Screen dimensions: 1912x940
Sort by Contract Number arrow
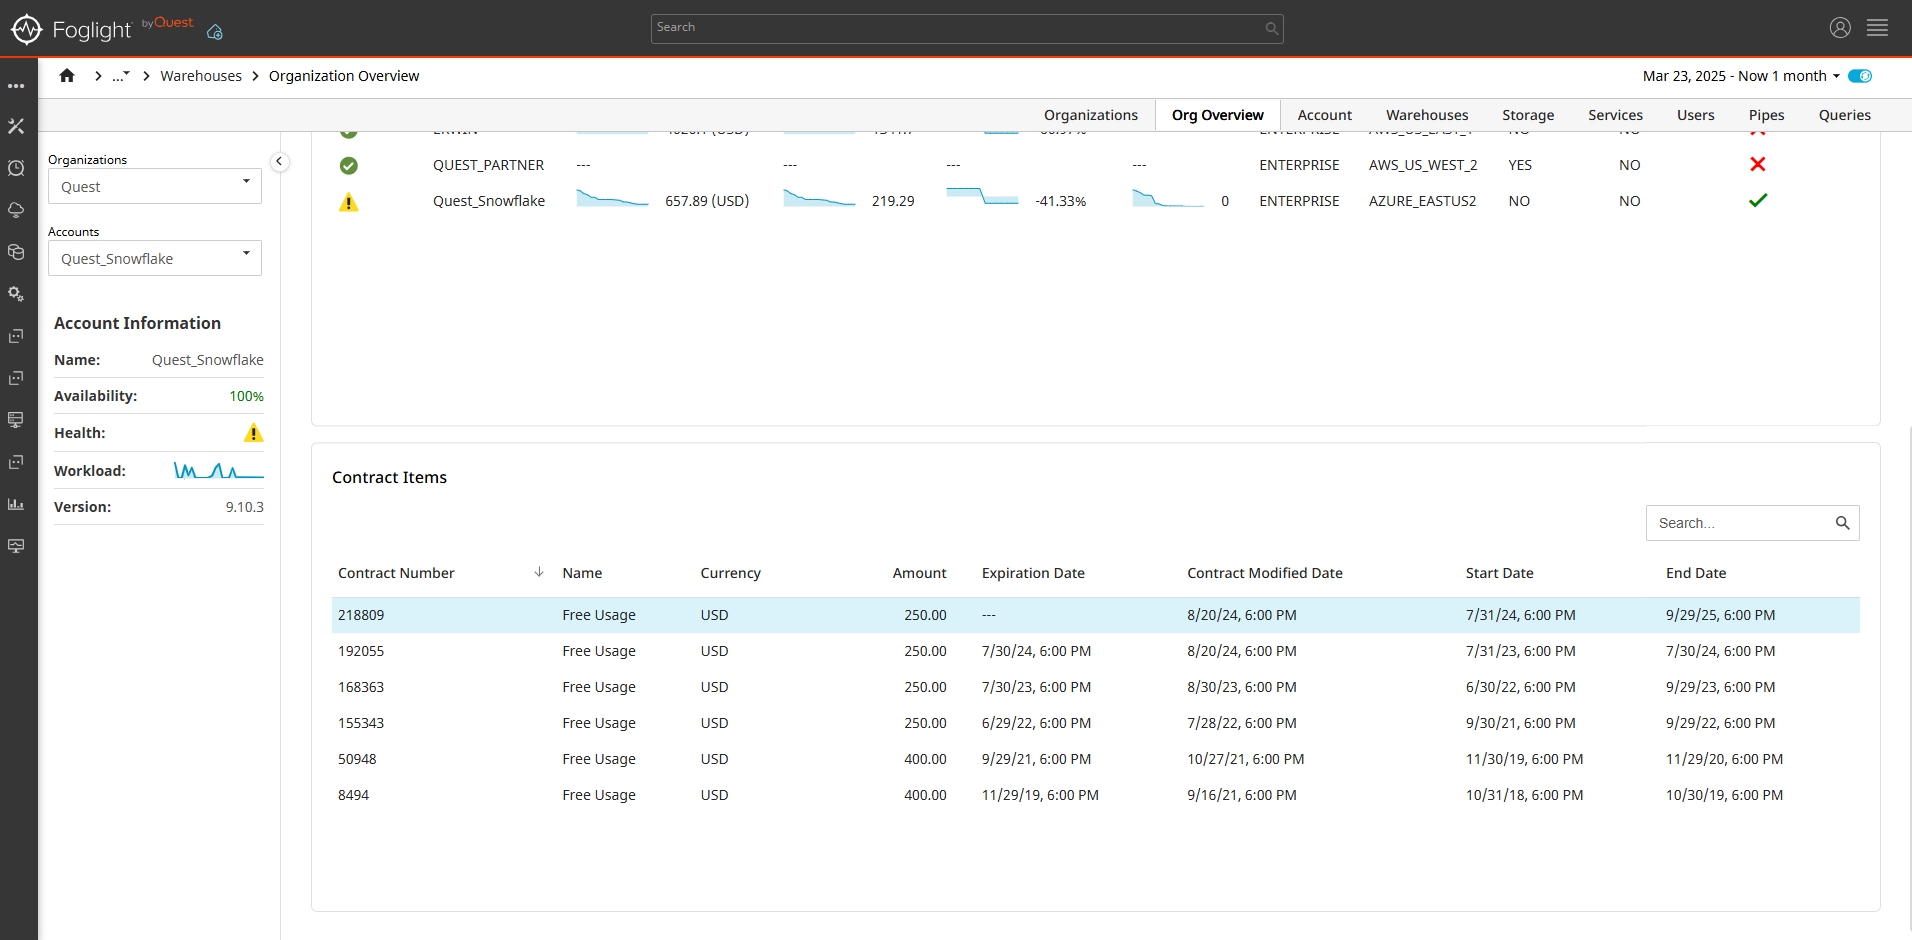coord(539,572)
